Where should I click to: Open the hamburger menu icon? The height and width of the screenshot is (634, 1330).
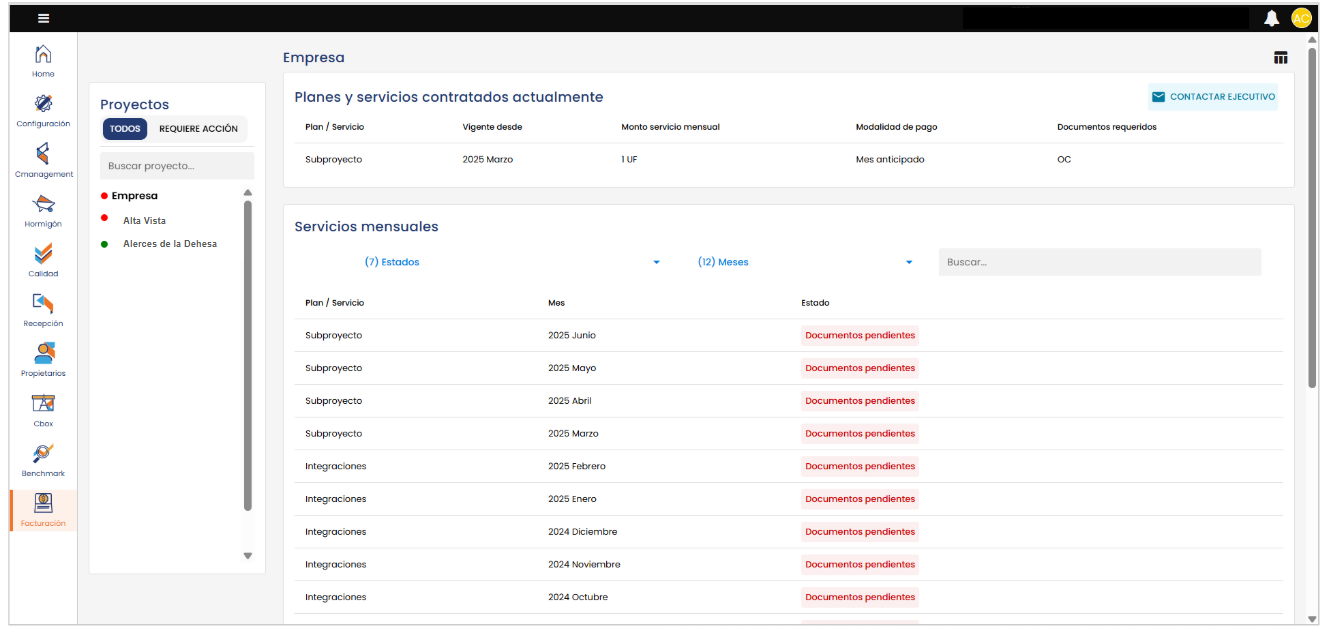coord(43,18)
